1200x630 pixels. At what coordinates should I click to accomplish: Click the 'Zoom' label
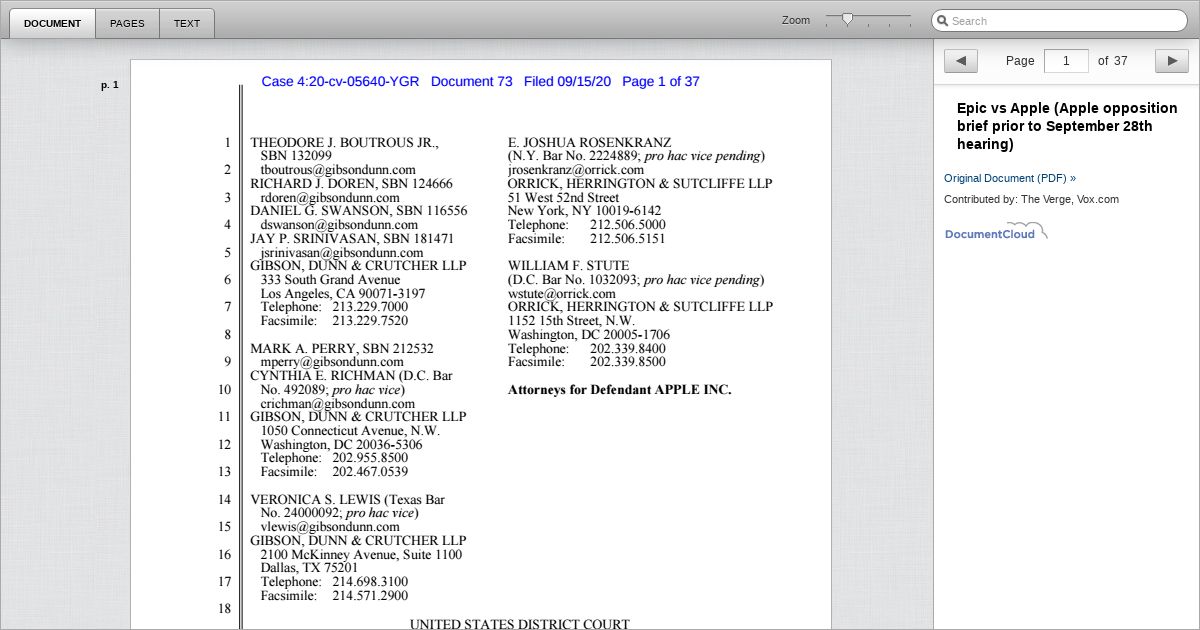click(x=796, y=20)
